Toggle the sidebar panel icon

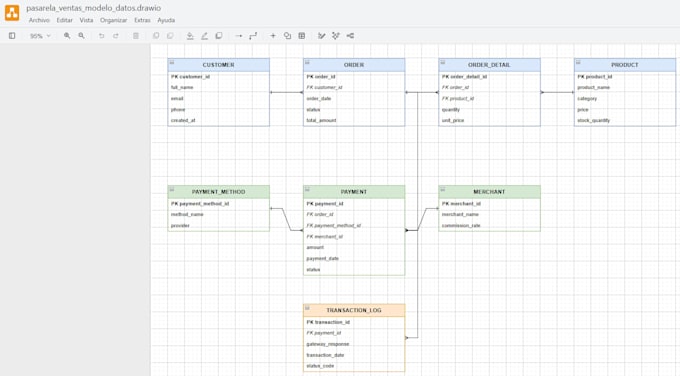tap(12, 36)
